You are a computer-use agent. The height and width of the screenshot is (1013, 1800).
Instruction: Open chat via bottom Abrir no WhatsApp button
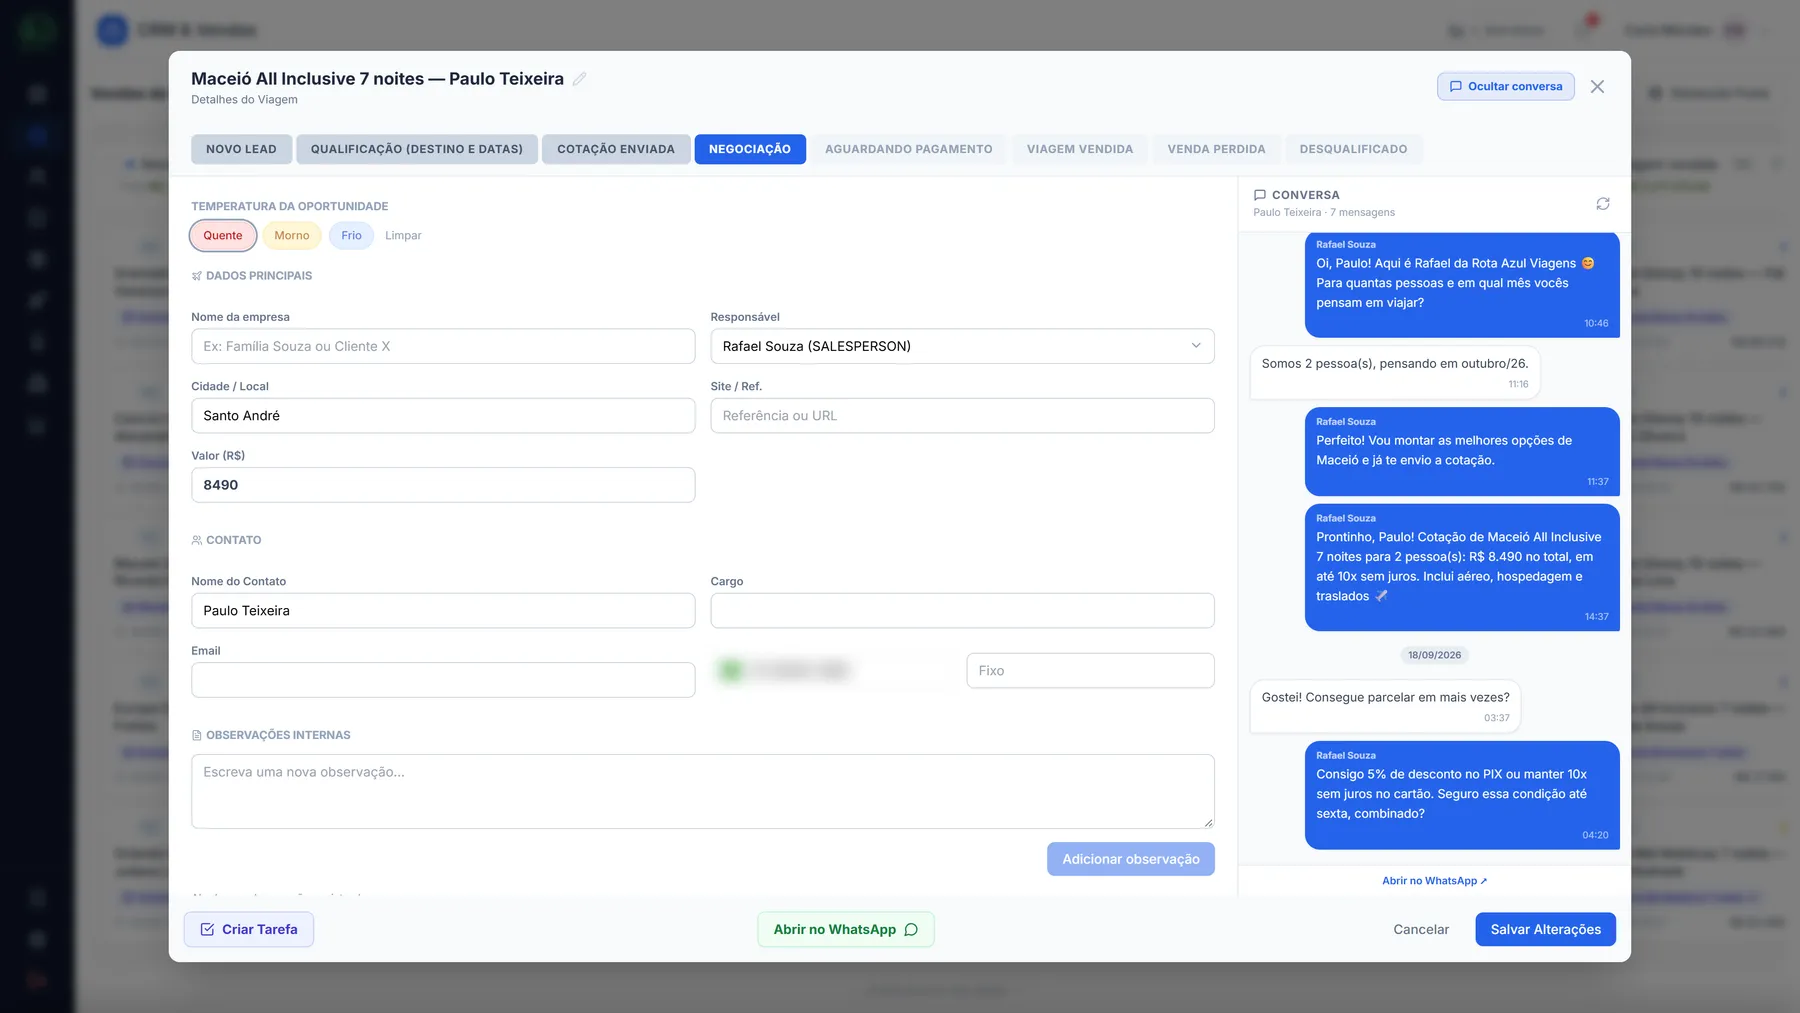tap(846, 929)
